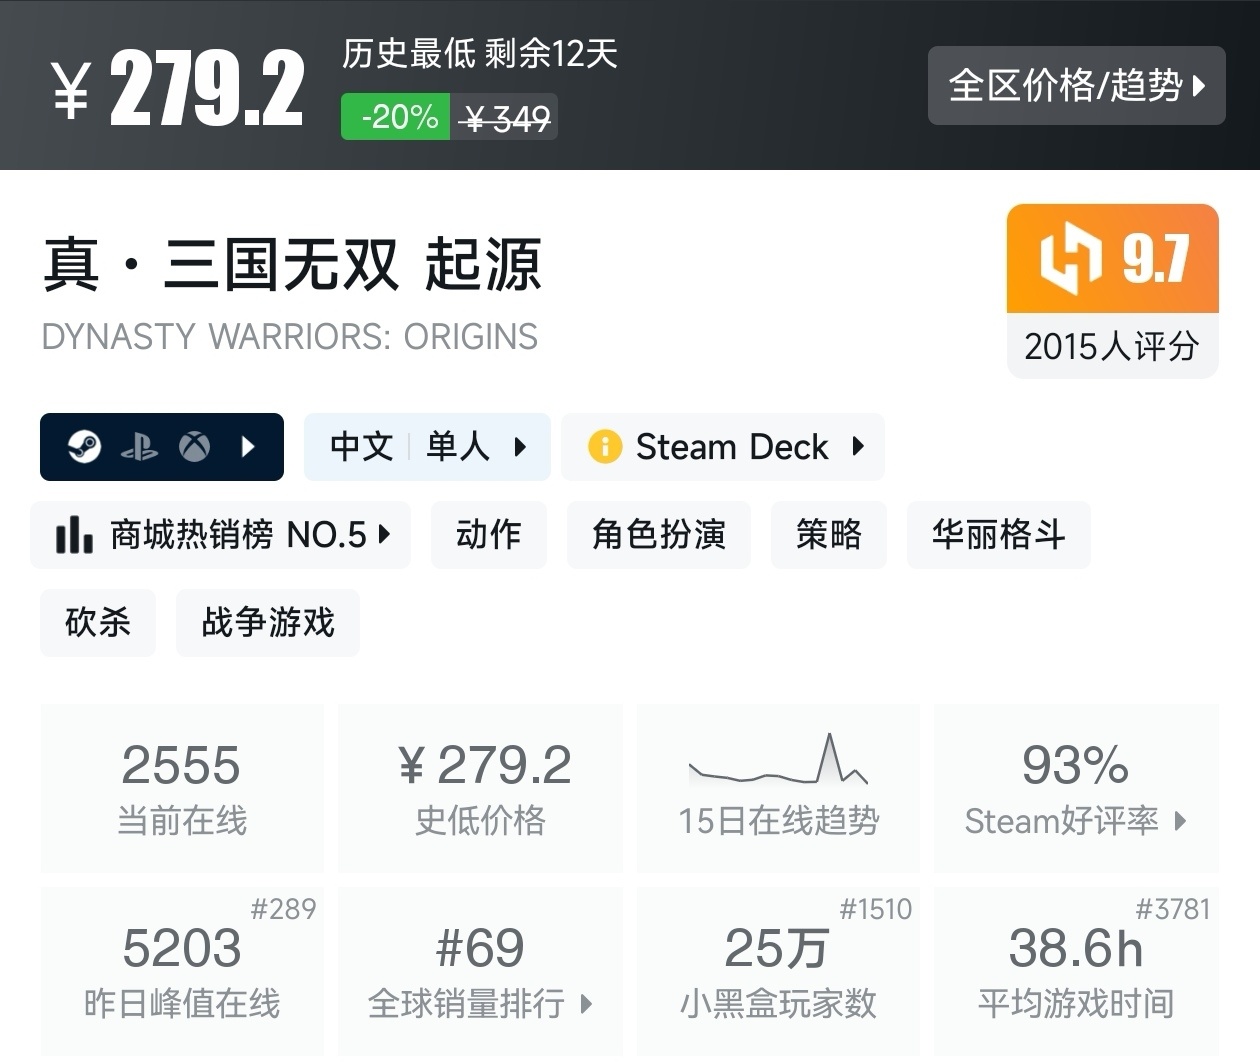
Task: Select the 战争游戏 tag
Action: (x=268, y=623)
